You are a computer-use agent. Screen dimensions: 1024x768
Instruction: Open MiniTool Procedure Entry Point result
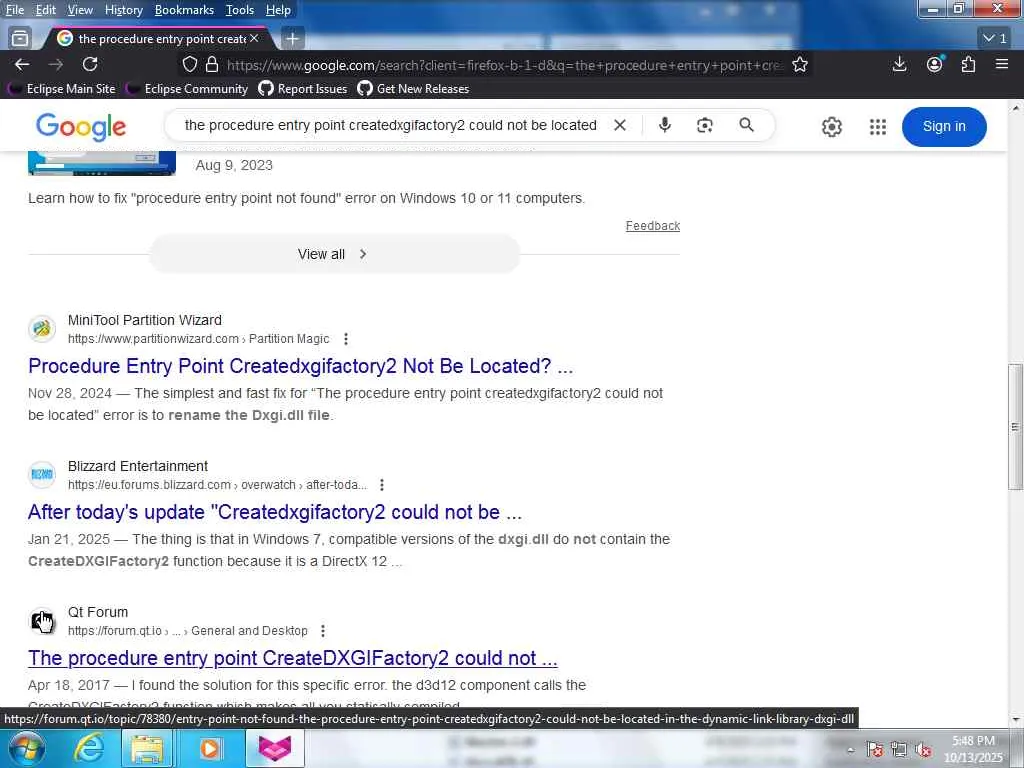300,366
